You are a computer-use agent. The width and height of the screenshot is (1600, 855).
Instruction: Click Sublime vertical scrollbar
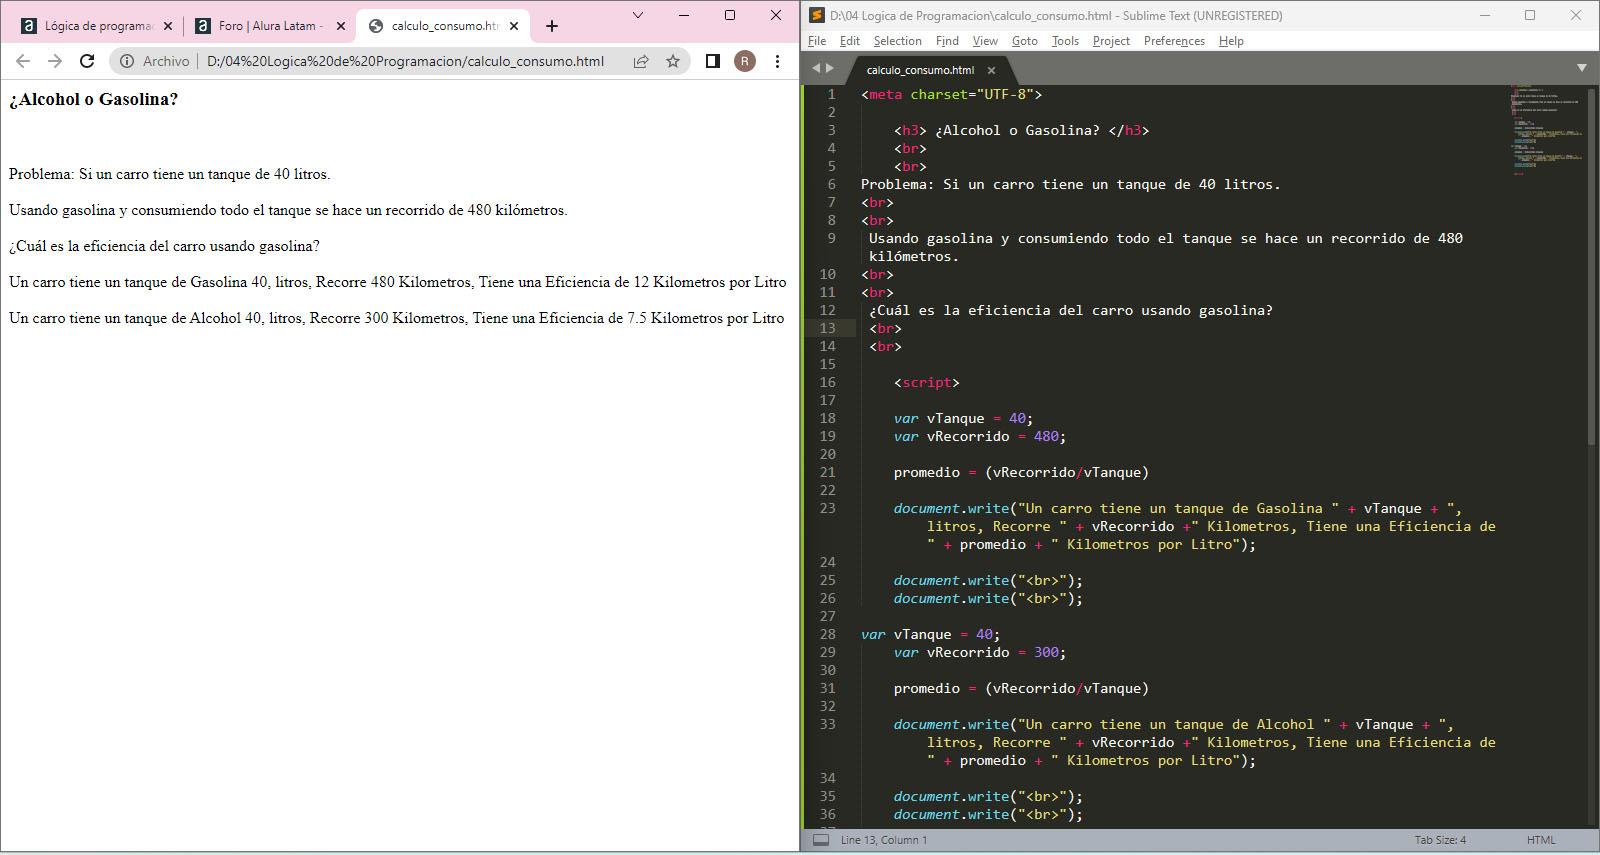click(x=1592, y=267)
